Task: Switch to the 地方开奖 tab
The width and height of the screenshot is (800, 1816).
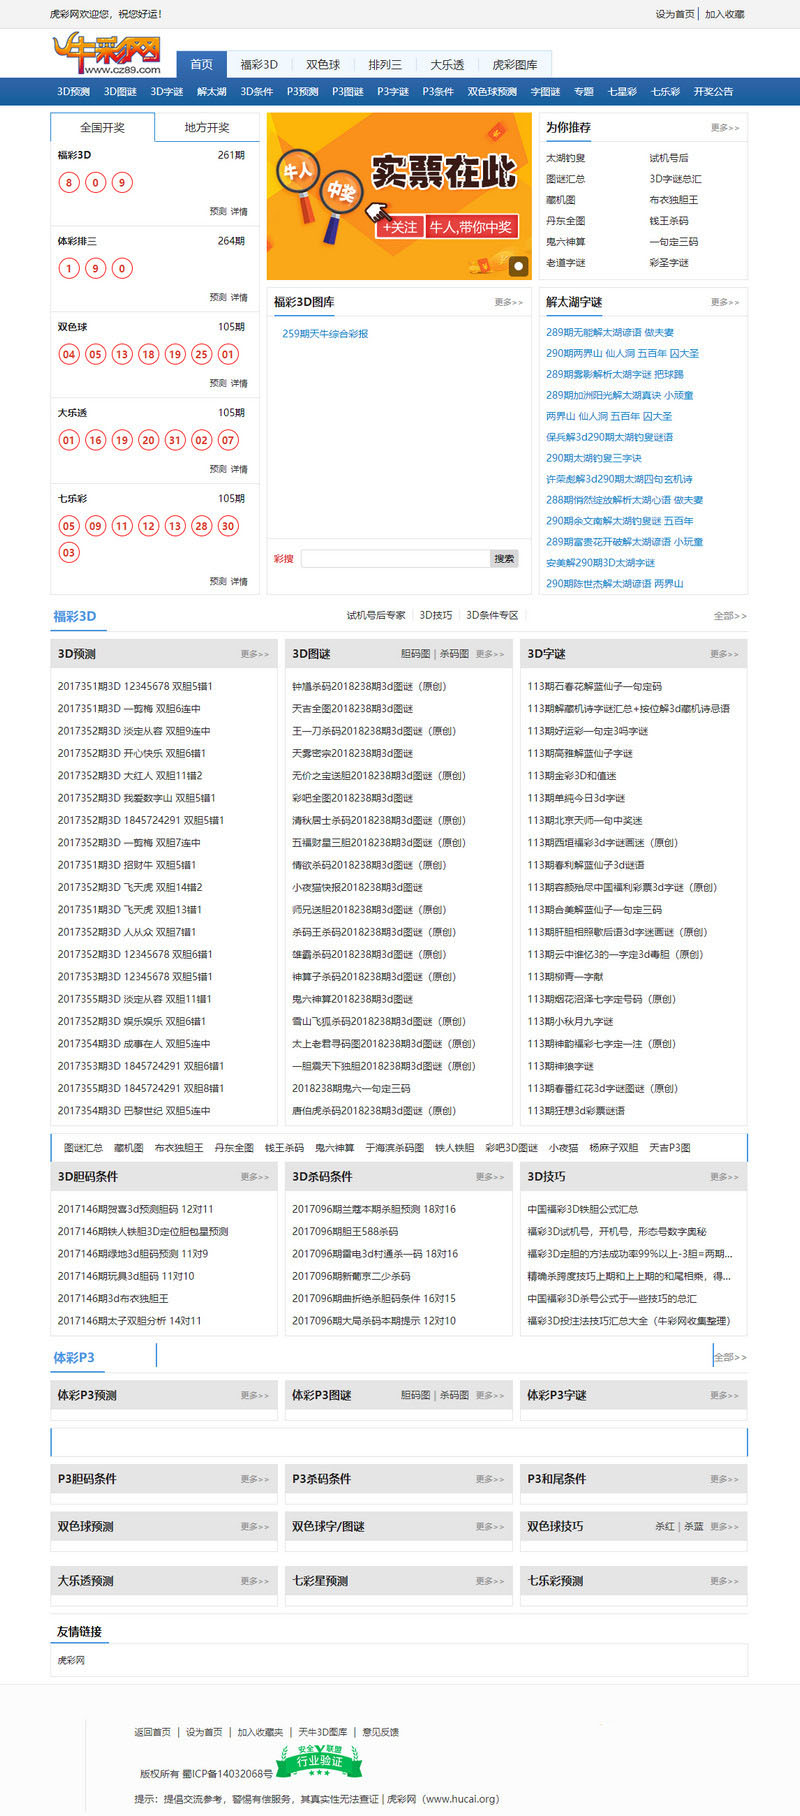Action: pyautogui.click(x=207, y=127)
